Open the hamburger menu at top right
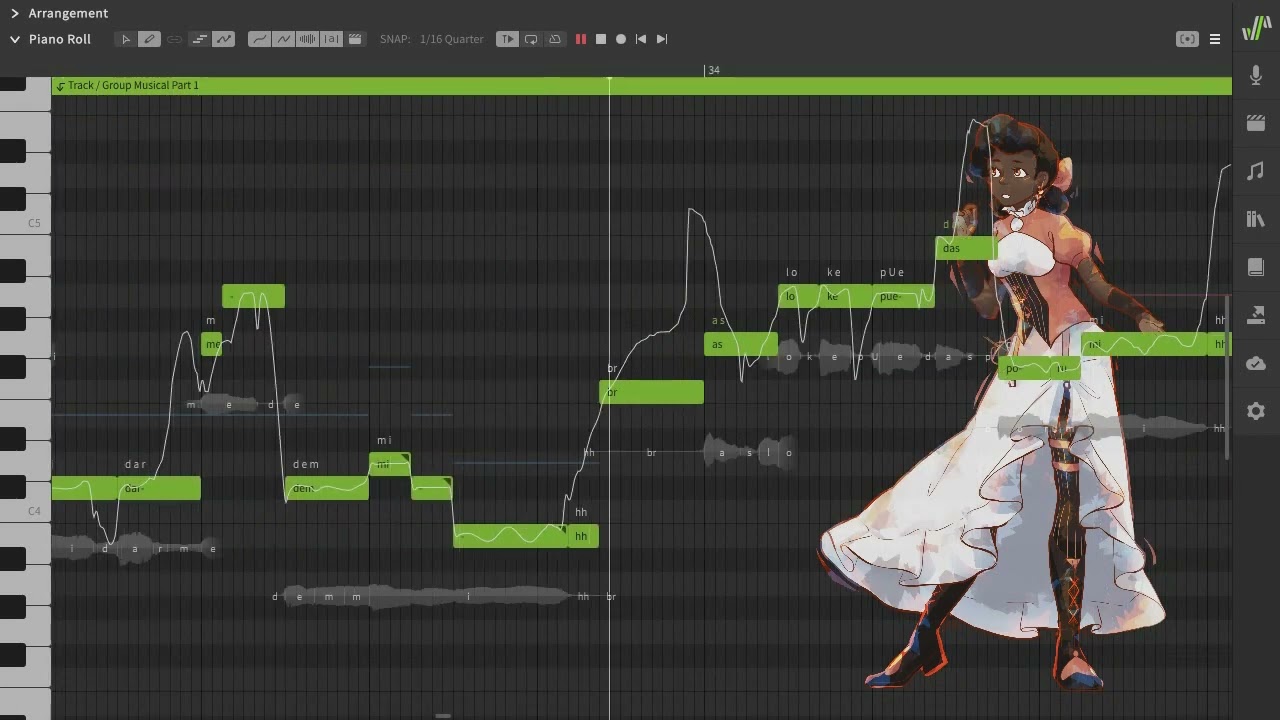1280x720 pixels. pos(1215,39)
